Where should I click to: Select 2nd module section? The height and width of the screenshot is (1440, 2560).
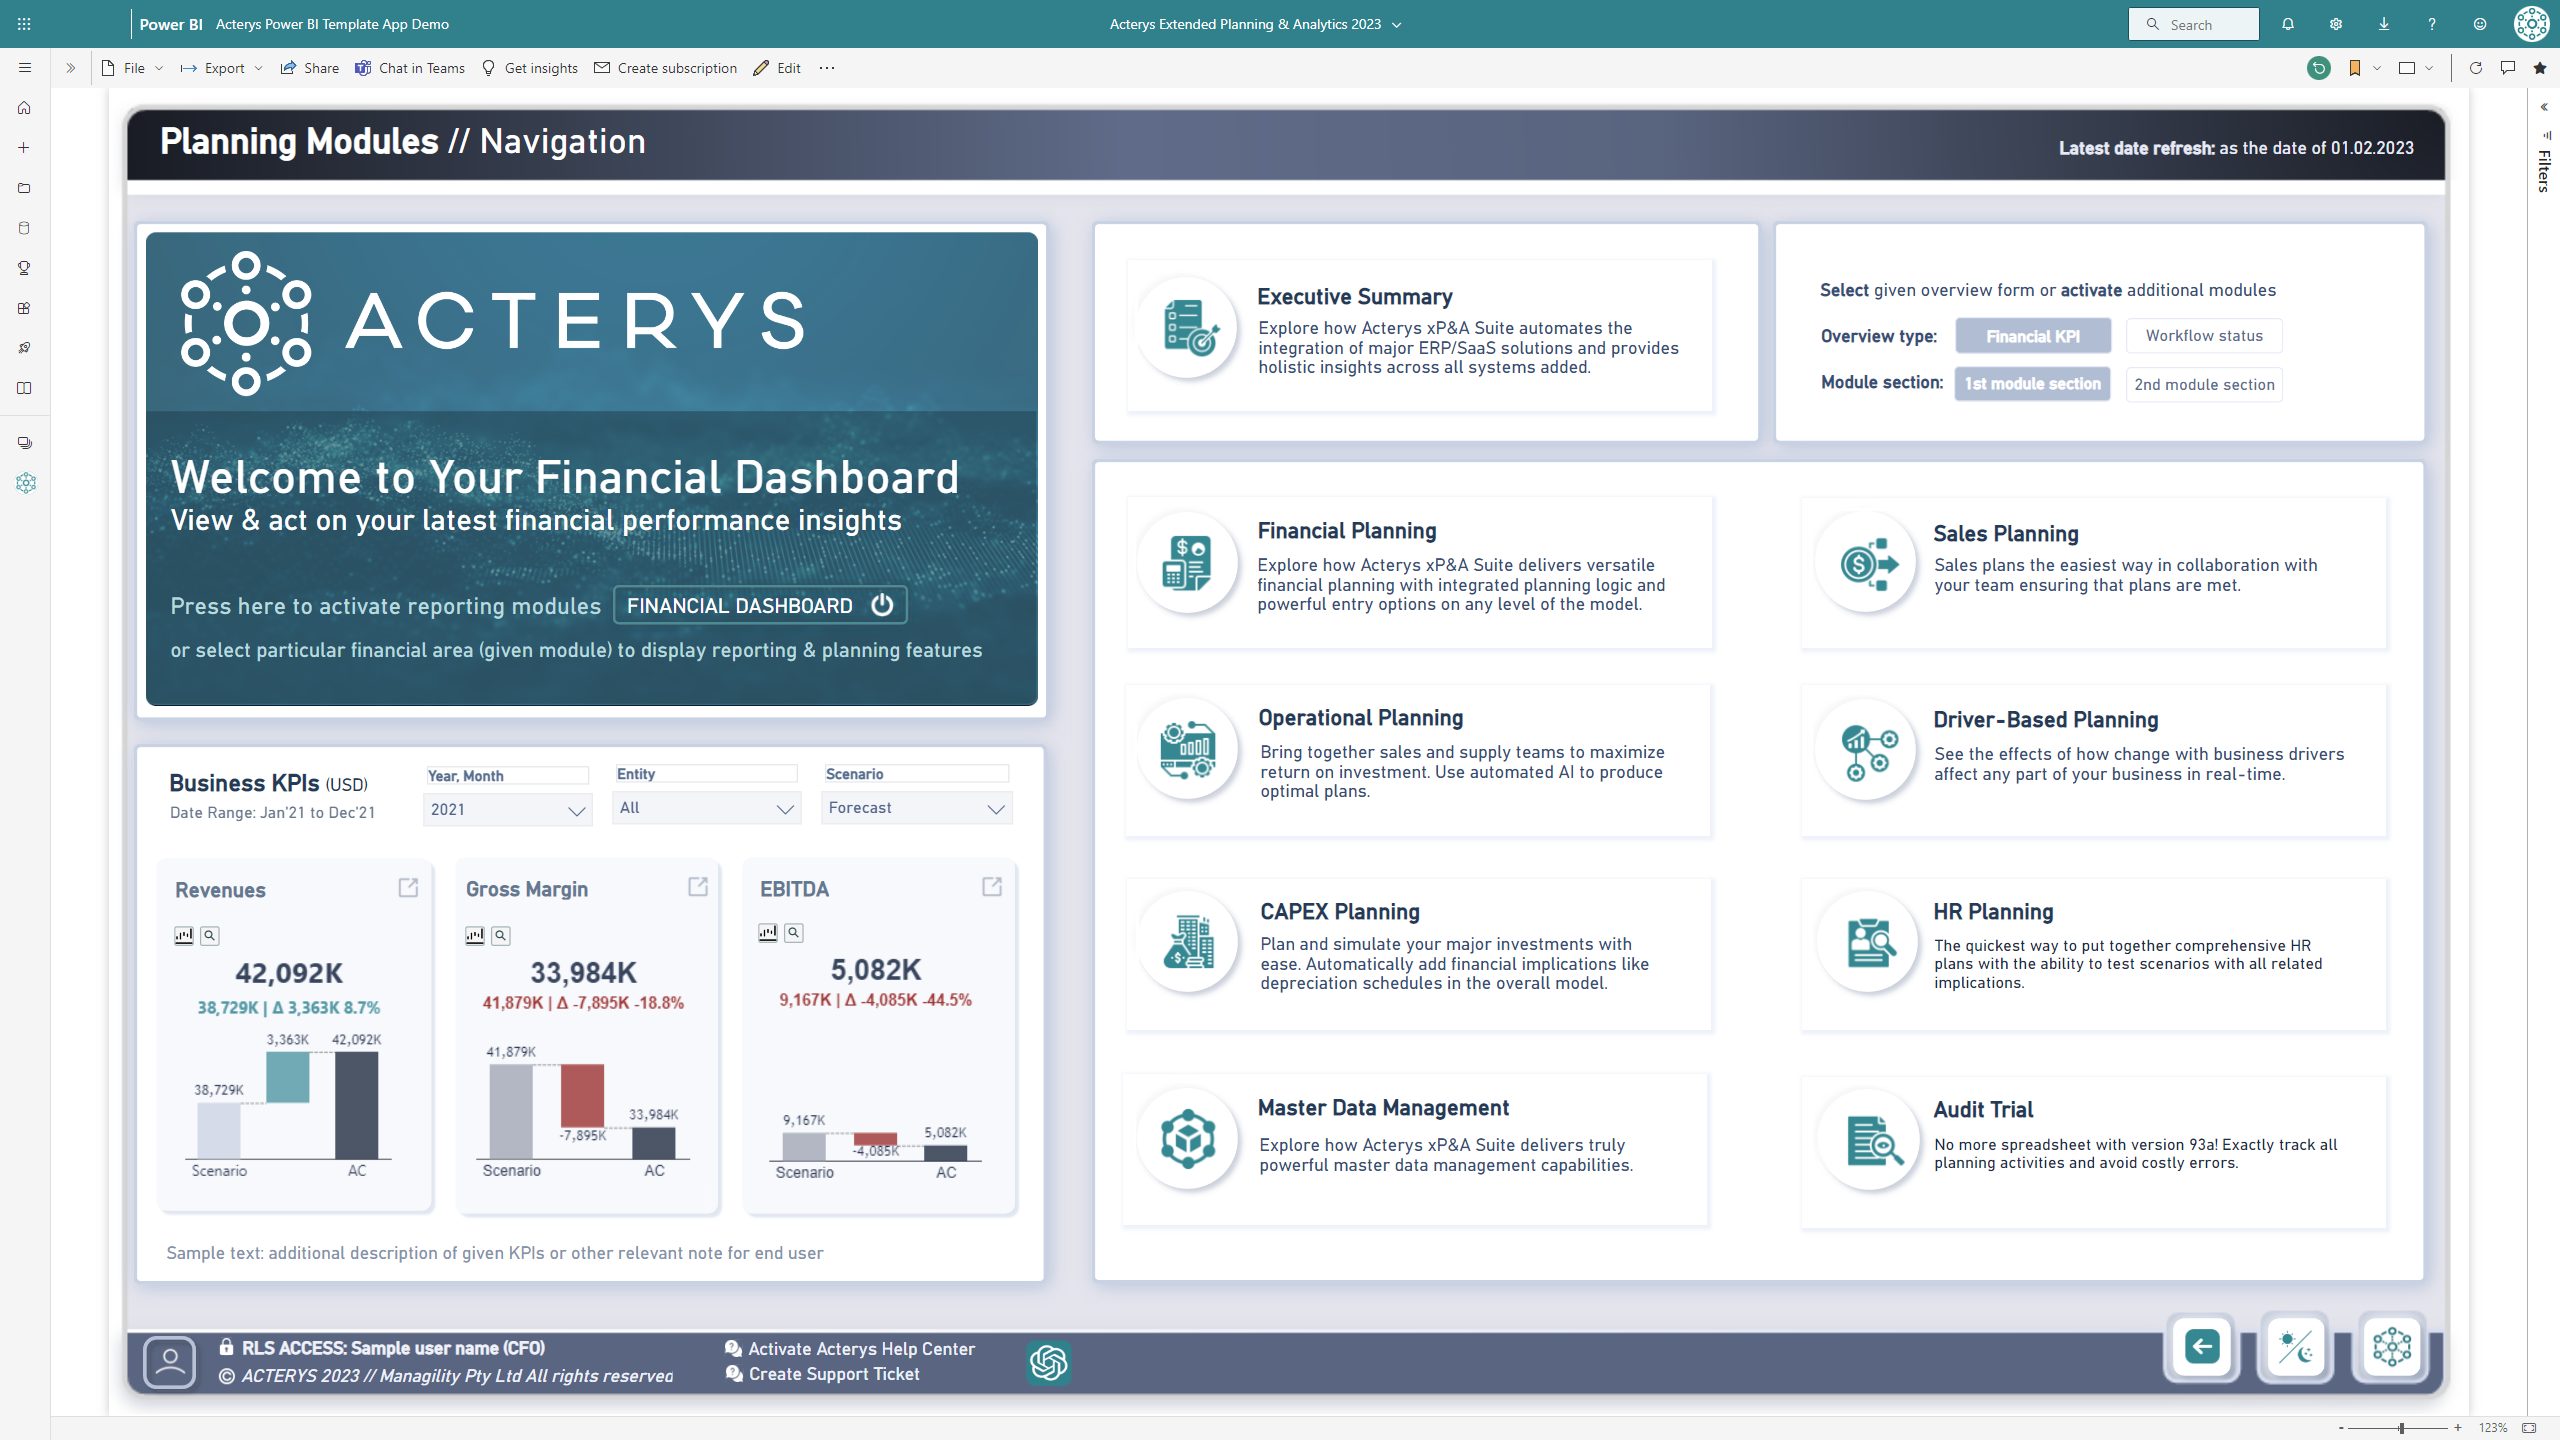coord(2204,384)
